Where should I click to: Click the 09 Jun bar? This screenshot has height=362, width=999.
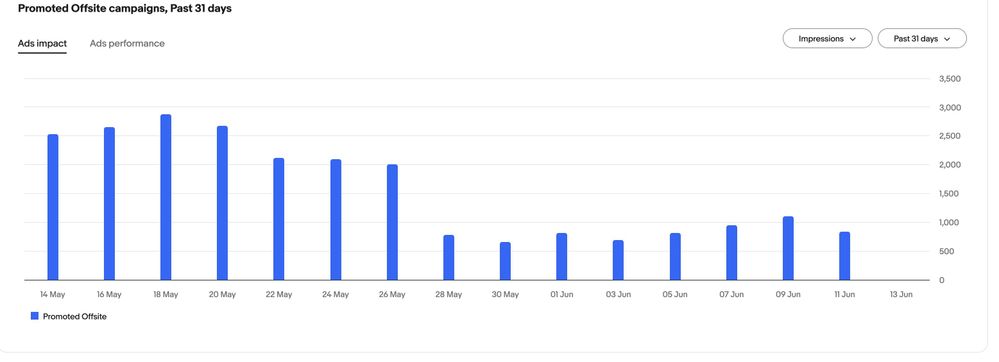click(788, 249)
